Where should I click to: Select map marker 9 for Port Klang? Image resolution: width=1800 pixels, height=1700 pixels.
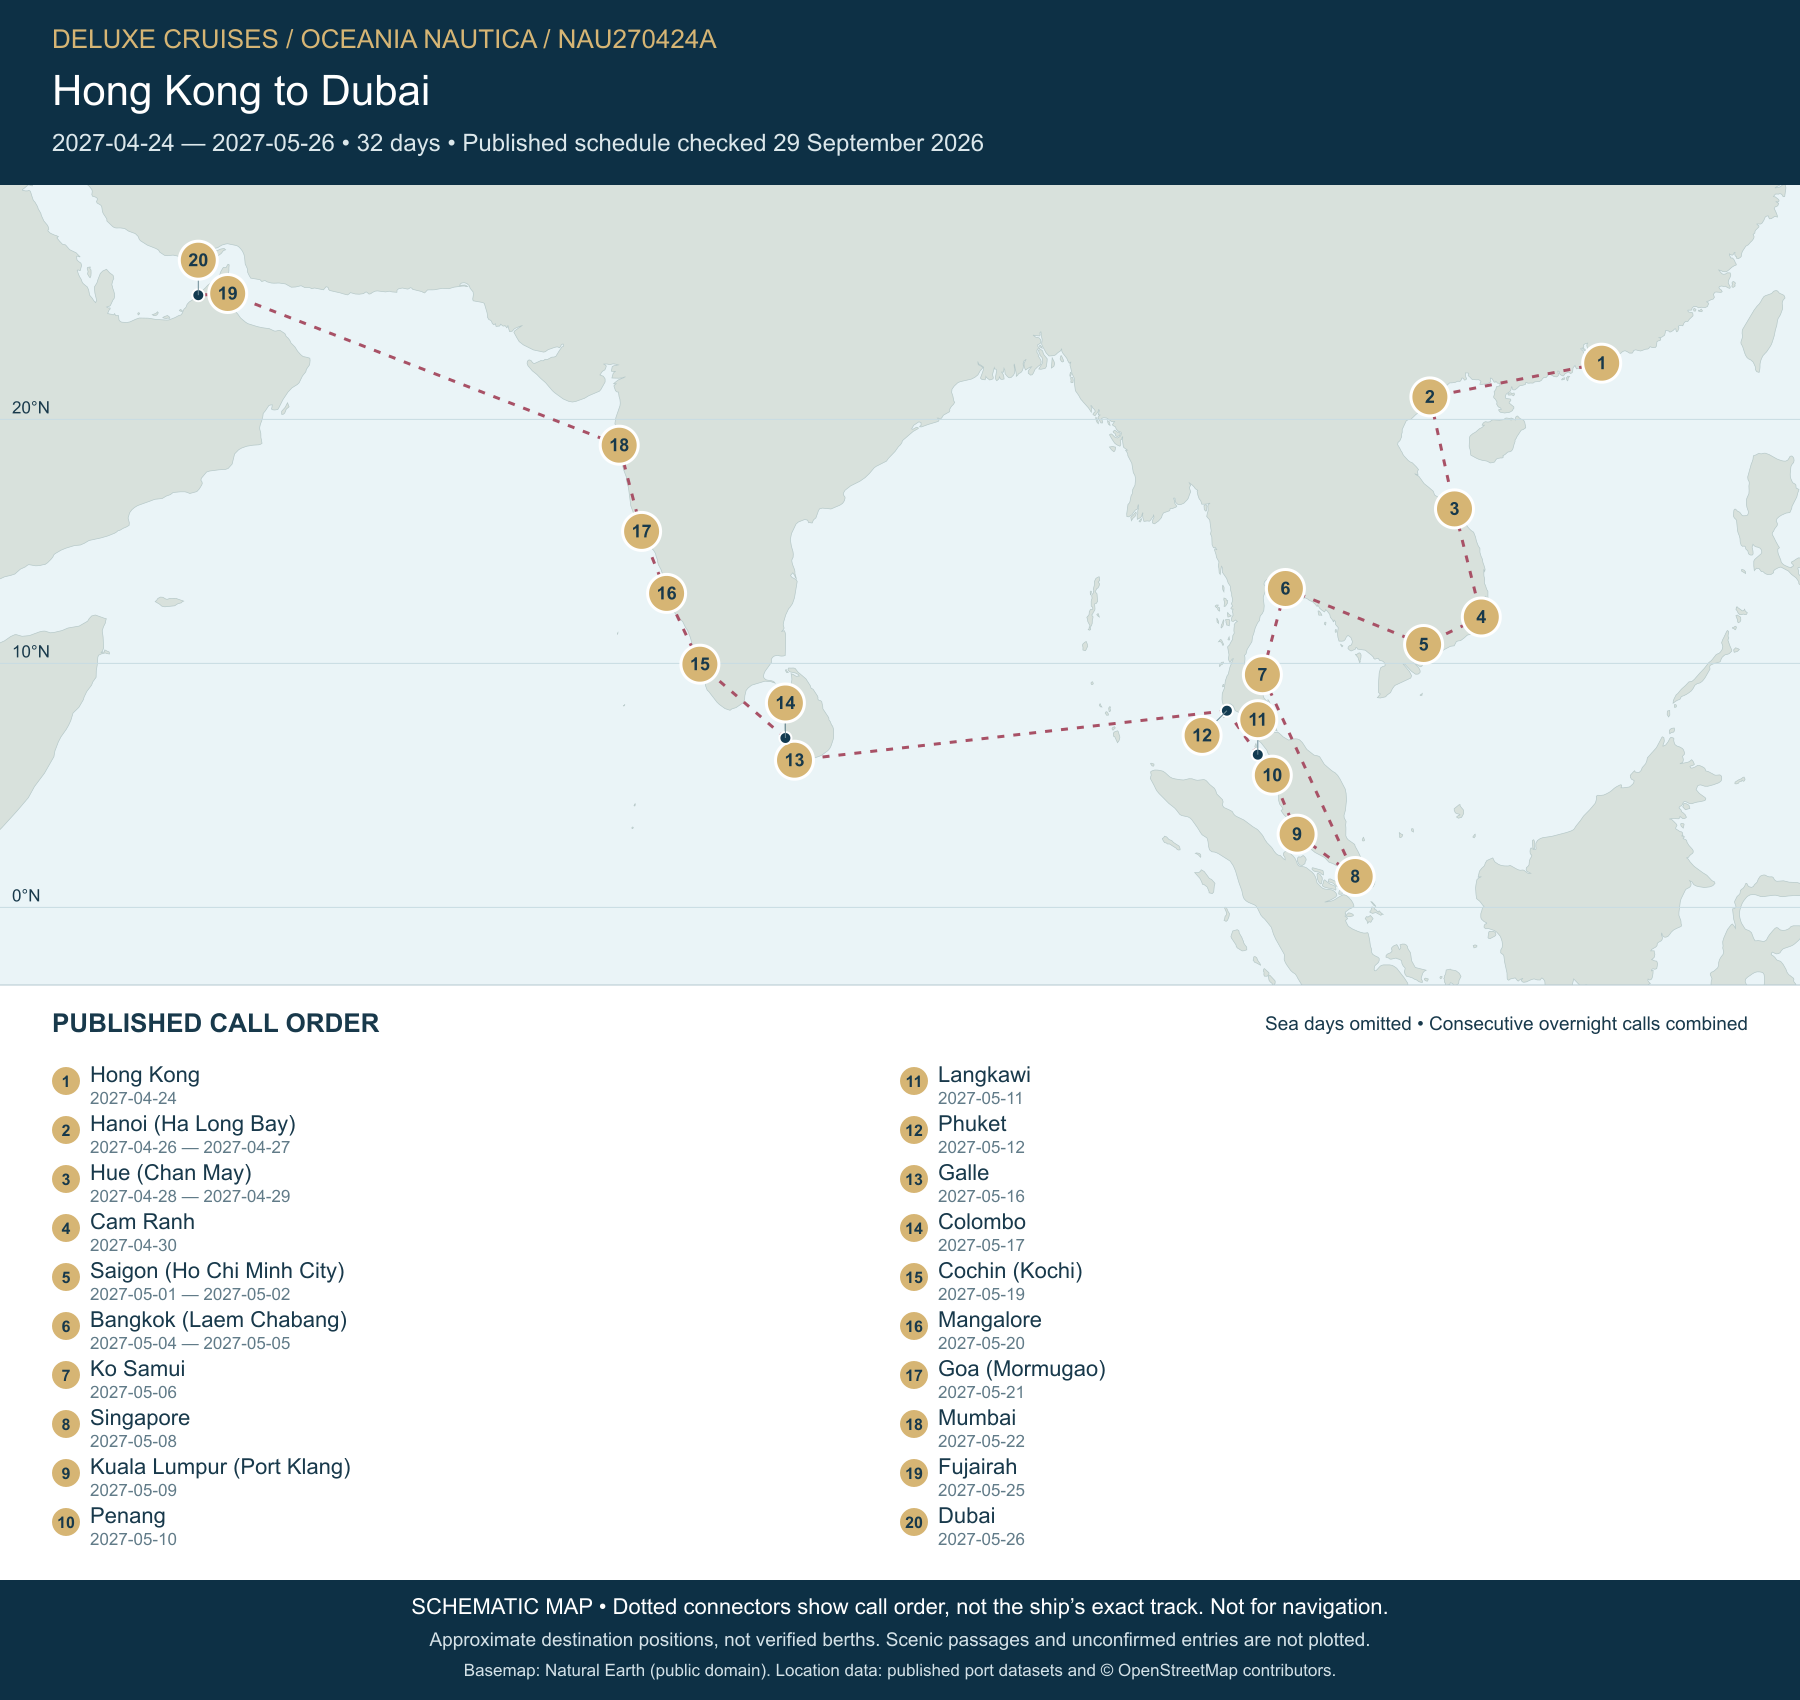pos(1297,834)
